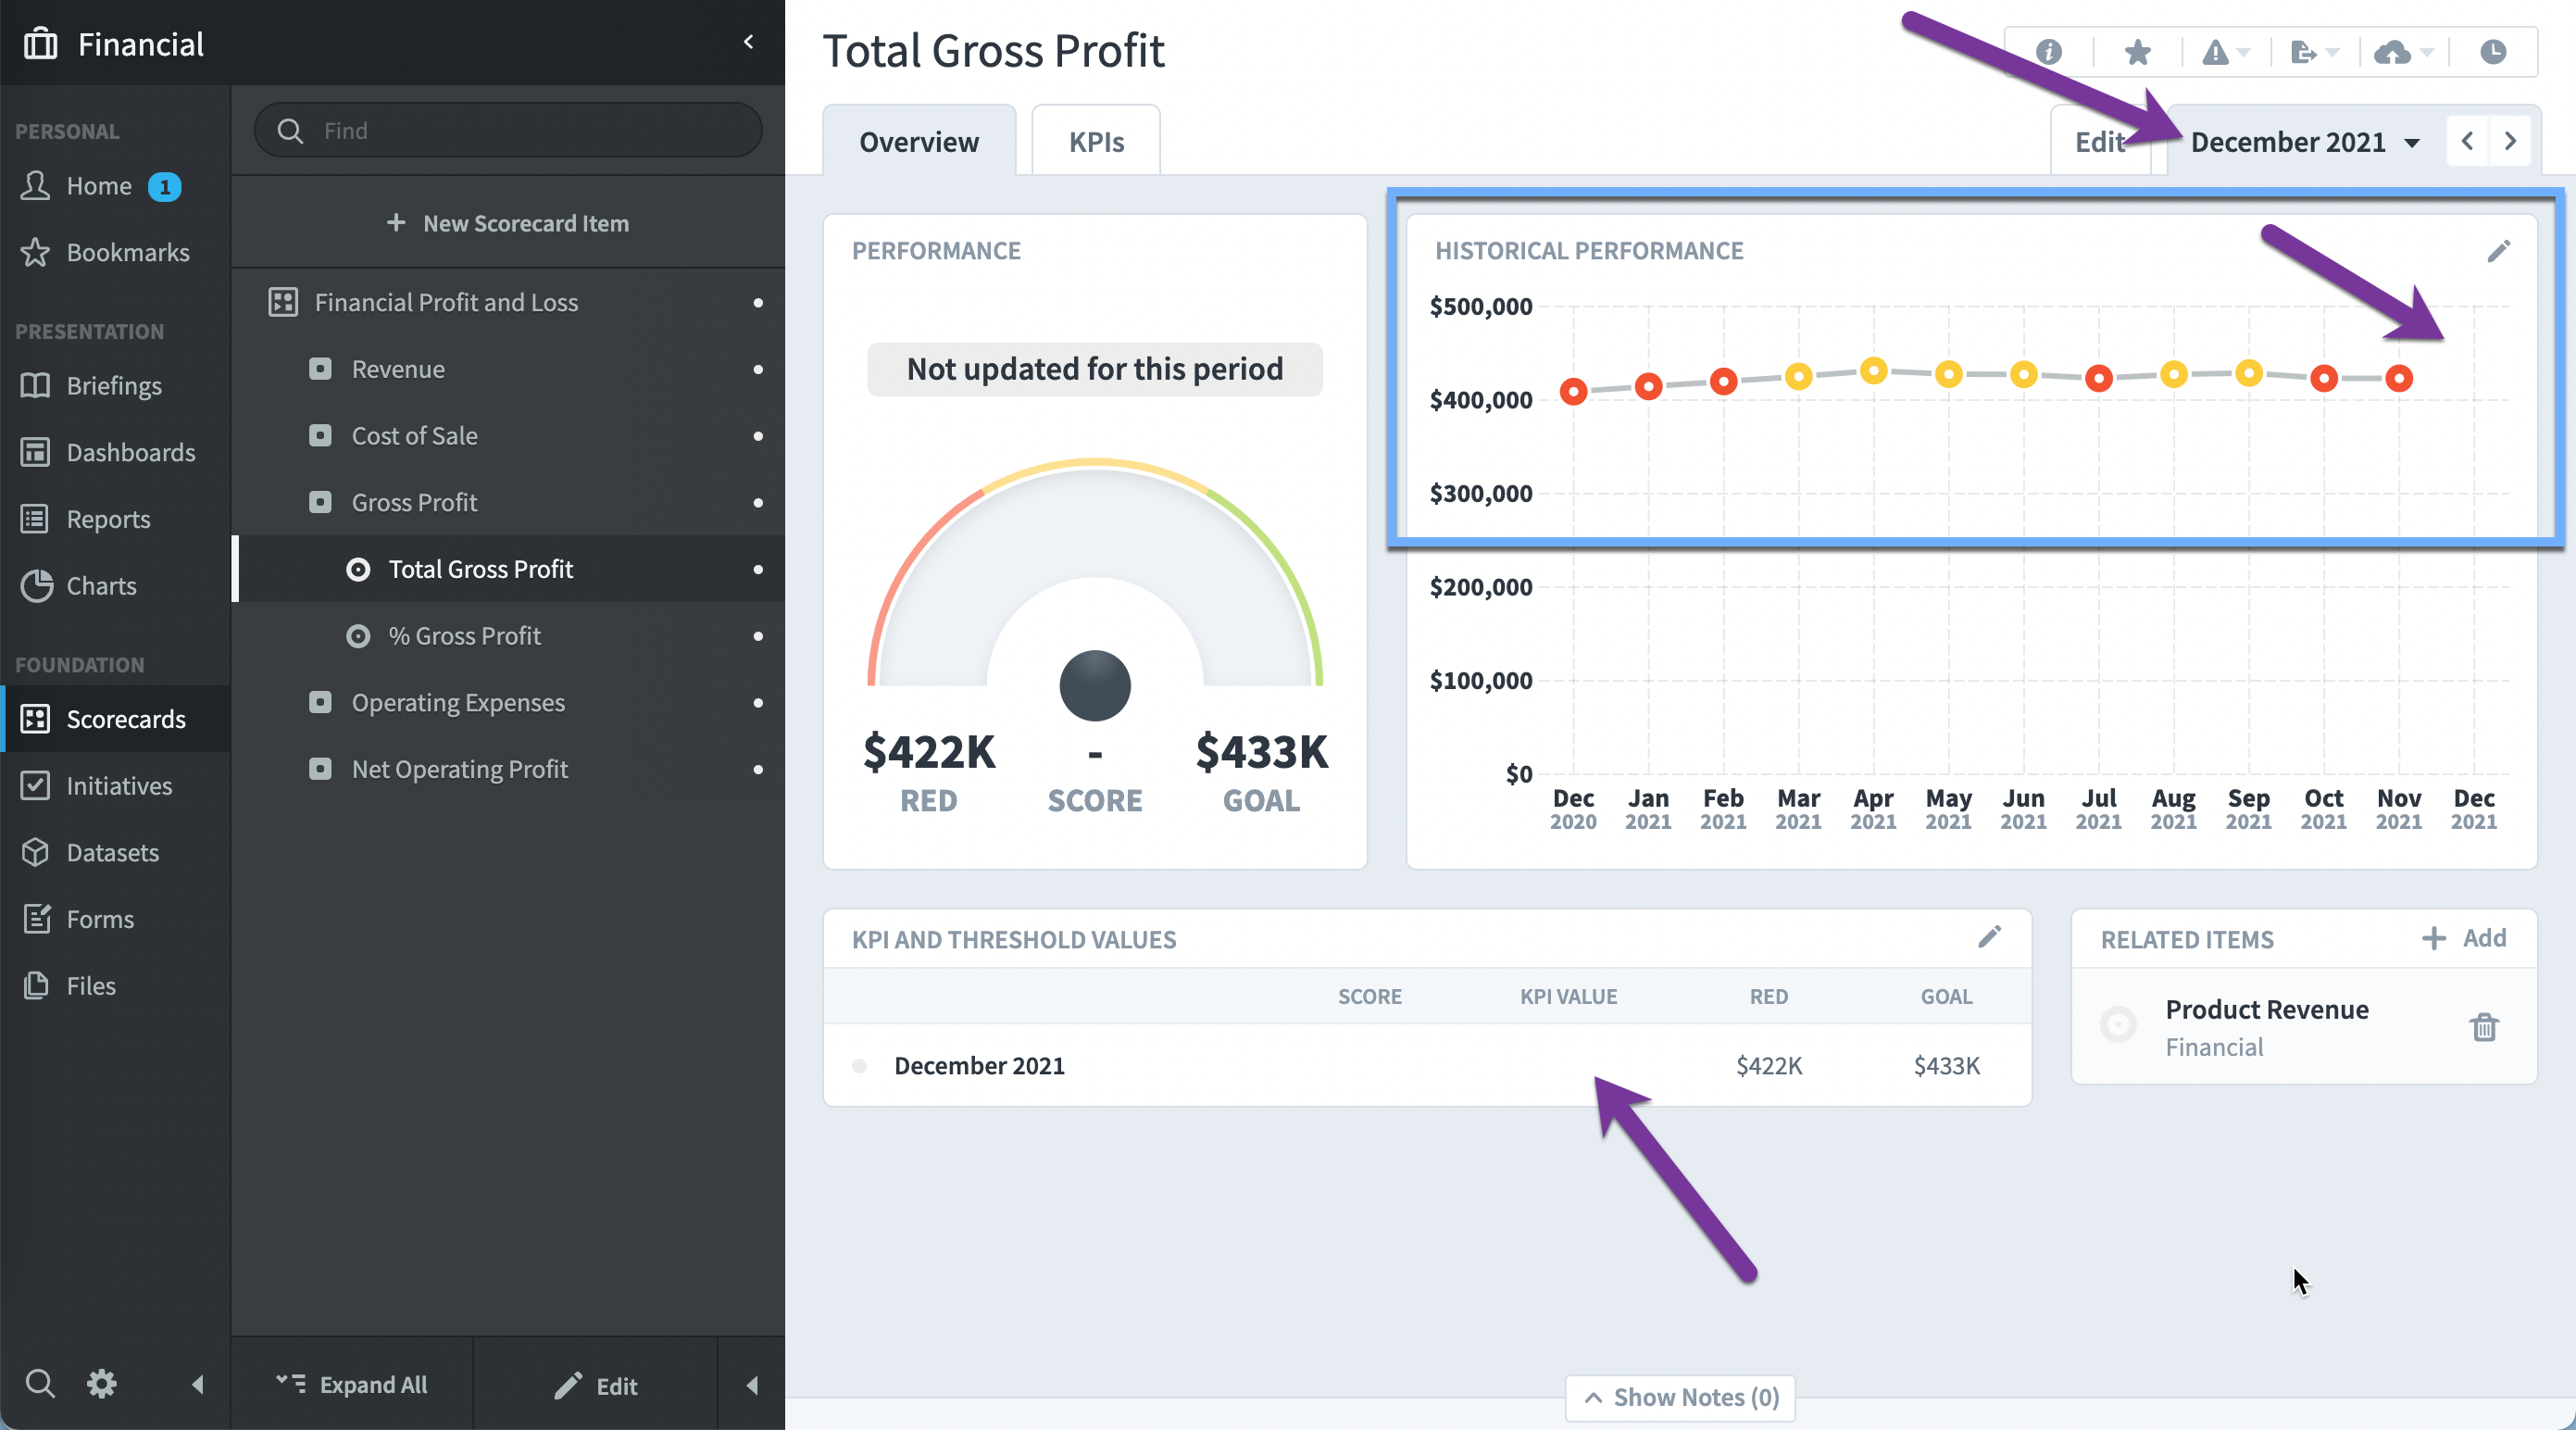2576x1430 pixels.
Task: Select Cost of Sale tree item
Action: (508, 436)
